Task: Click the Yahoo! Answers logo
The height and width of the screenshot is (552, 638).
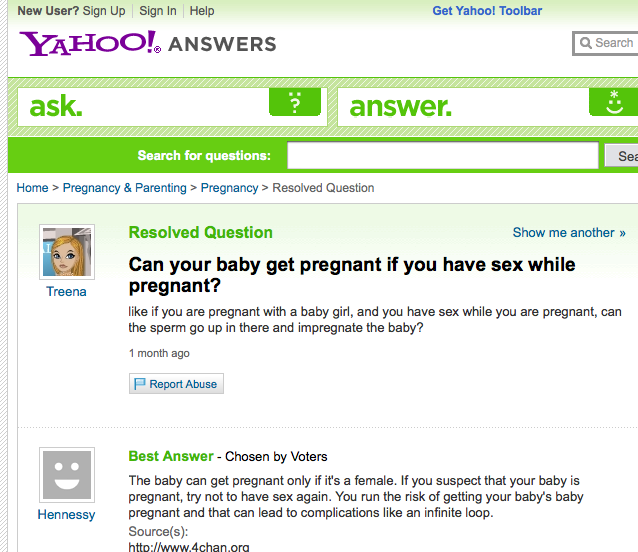Action: pos(147,43)
